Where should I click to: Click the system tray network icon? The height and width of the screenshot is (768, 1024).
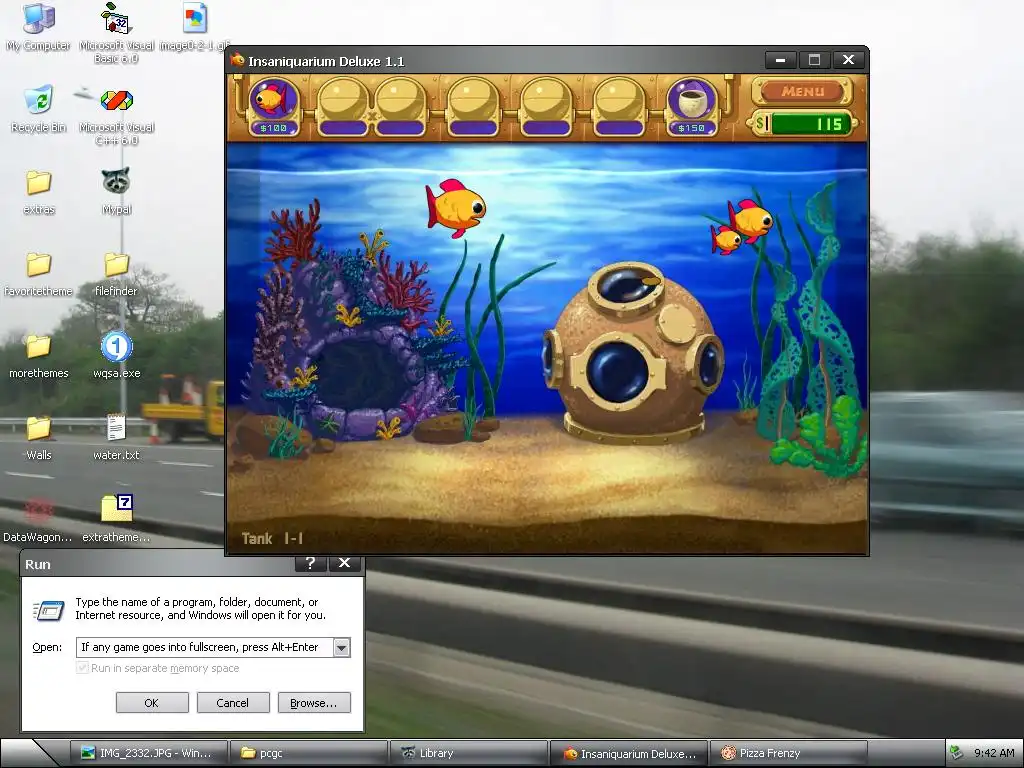pyautogui.click(x=957, y=753)
